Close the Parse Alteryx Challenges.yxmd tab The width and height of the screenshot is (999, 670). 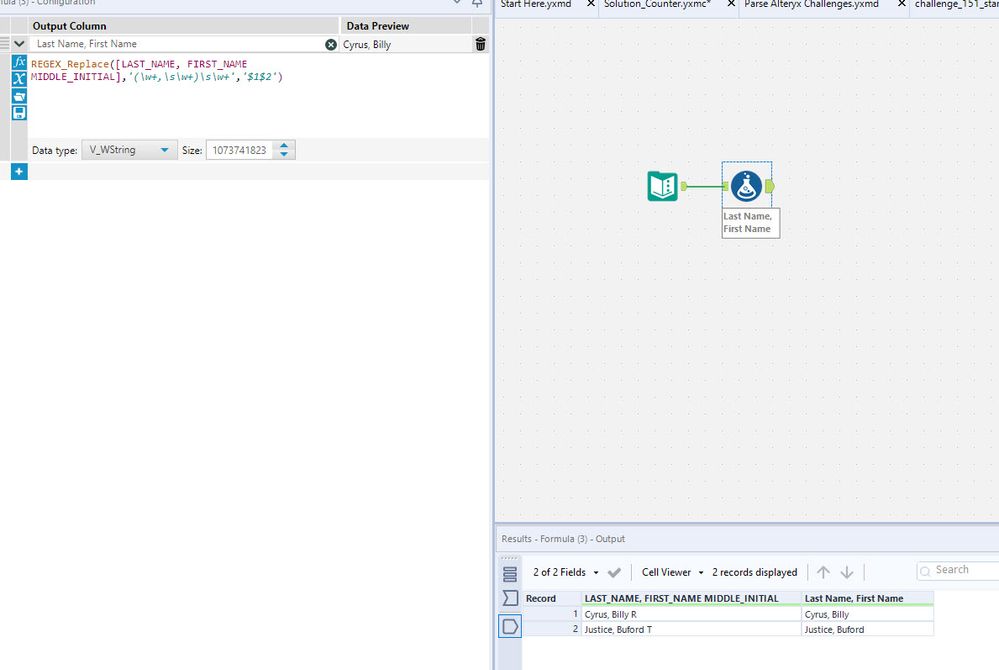pos(902,4)
